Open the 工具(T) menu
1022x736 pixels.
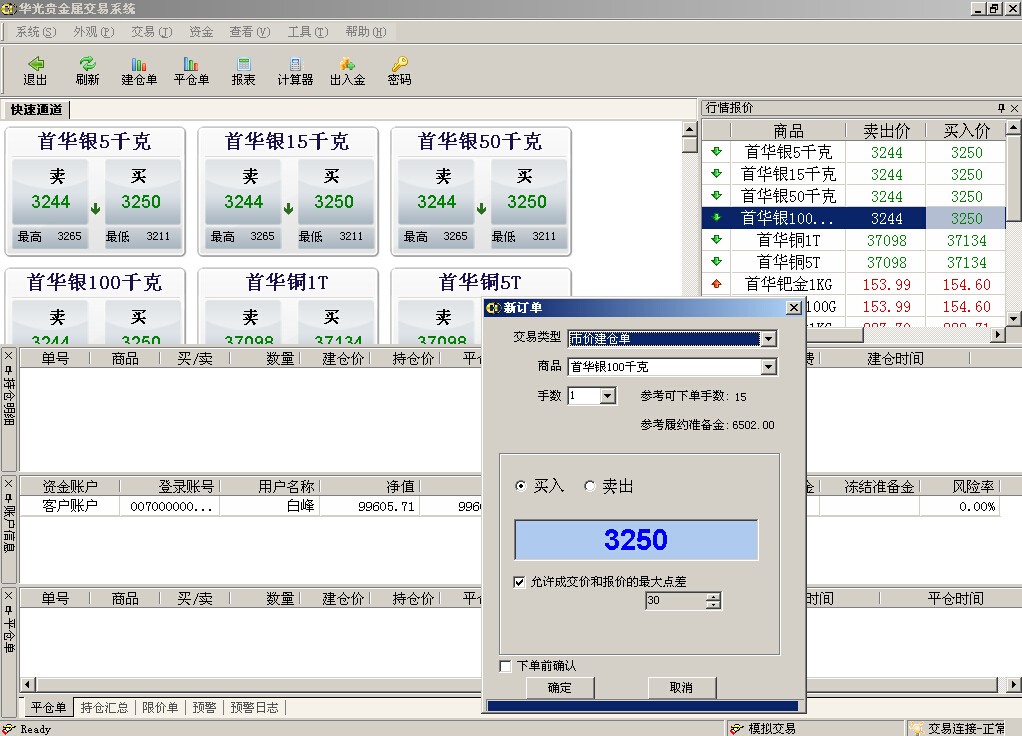(308, 32)
